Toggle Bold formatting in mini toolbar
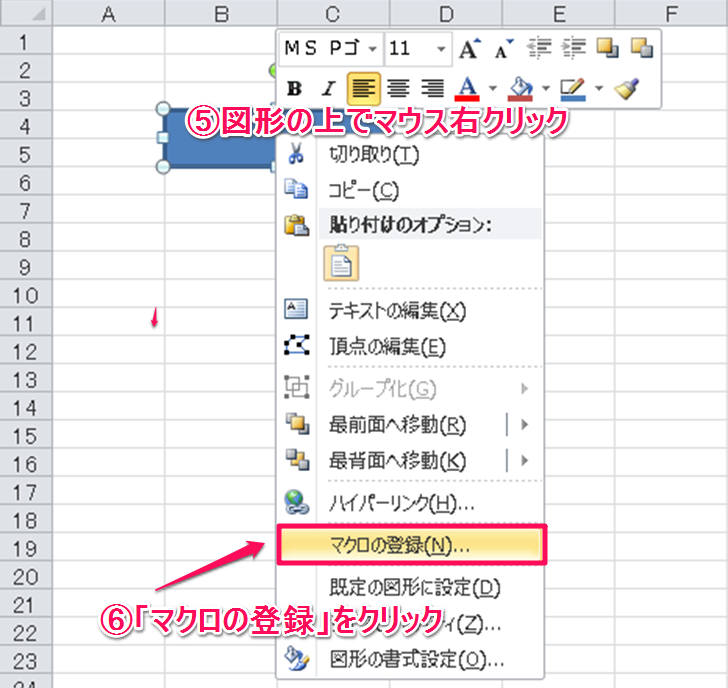The width and height of the screenshot is (728, 688). (295, 88)
